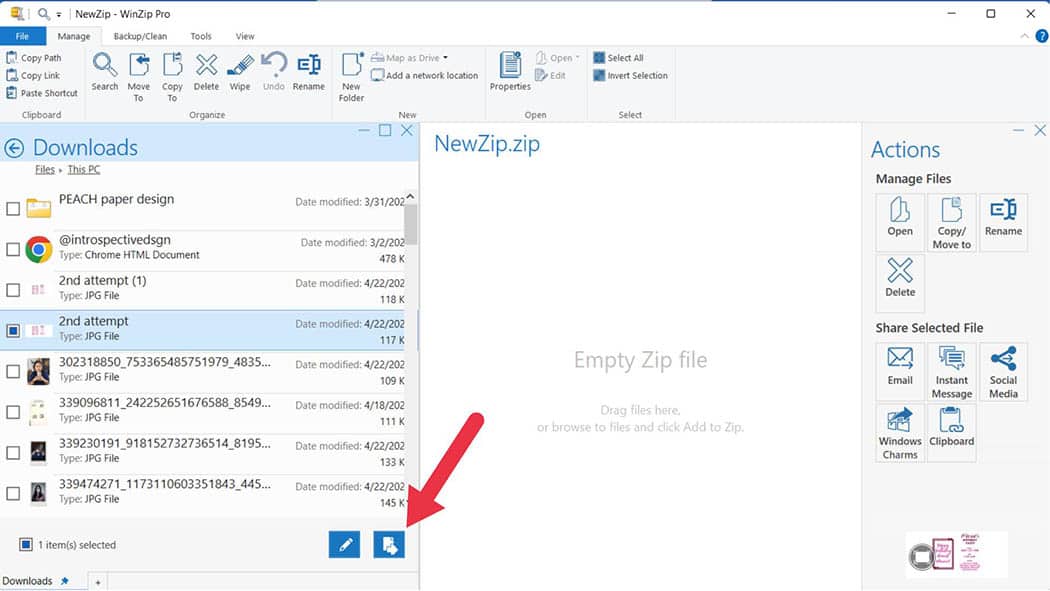The width and height of the screenshot is (1050, 591).
Task: Click the This PC breadcrumb link
Action: pos(84,169)
